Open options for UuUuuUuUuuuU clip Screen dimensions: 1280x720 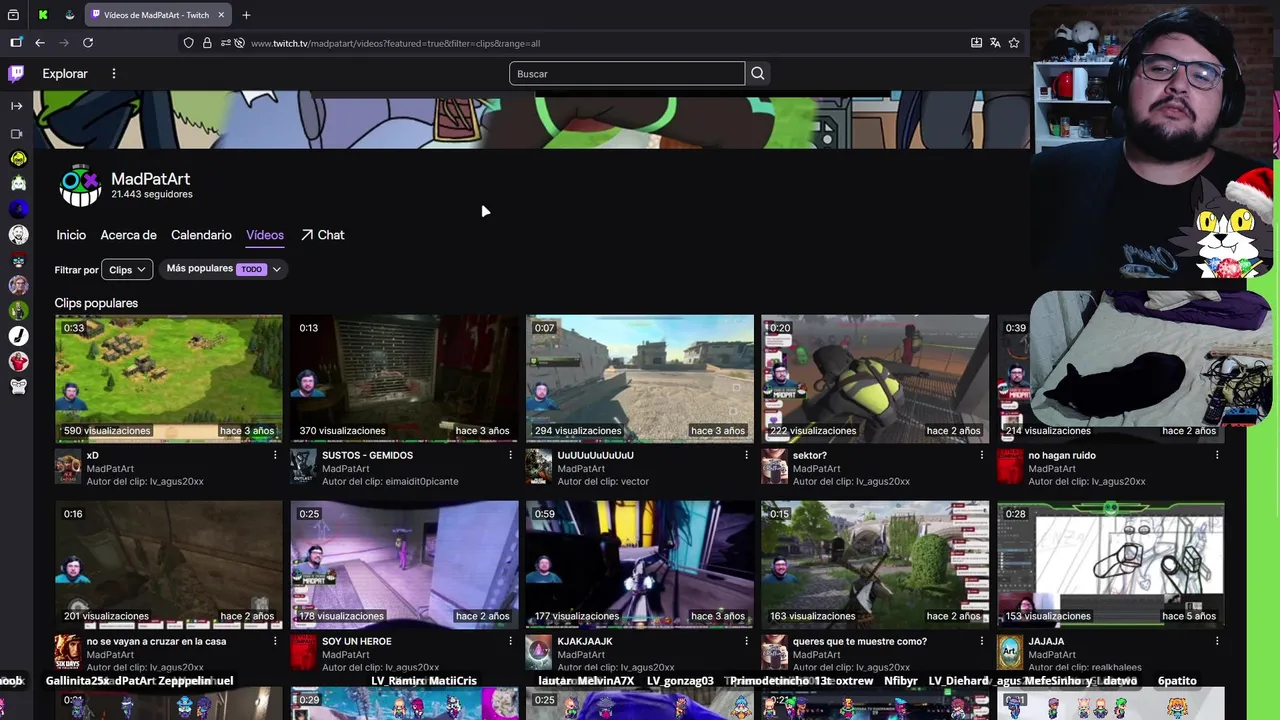point(746,455)
